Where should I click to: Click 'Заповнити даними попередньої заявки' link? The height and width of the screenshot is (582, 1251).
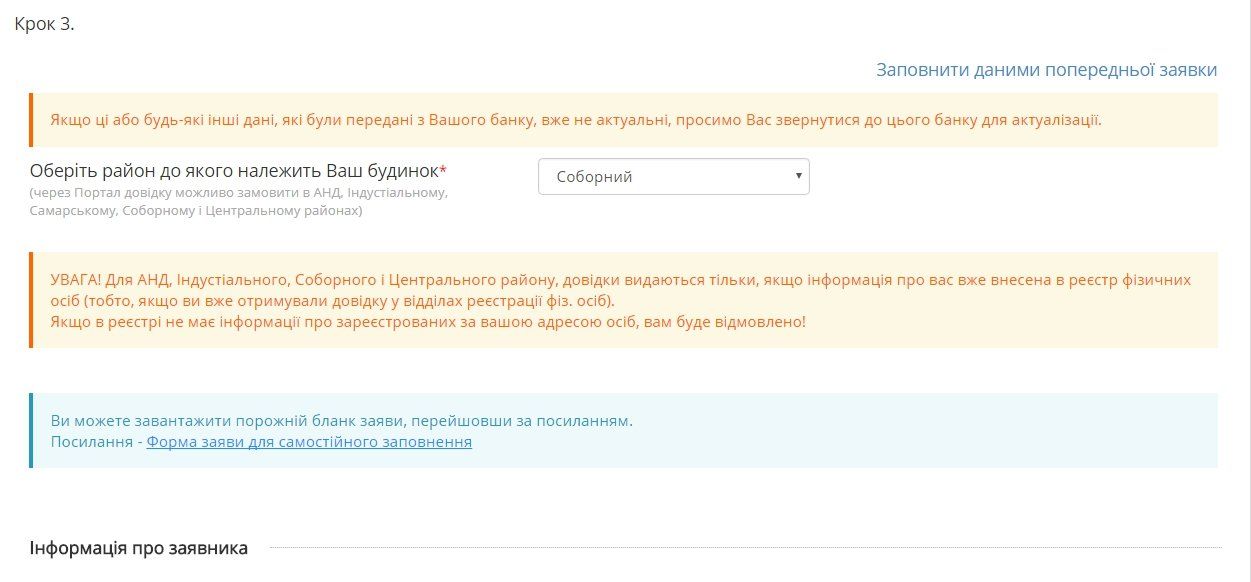click(x=1046, y=70)
